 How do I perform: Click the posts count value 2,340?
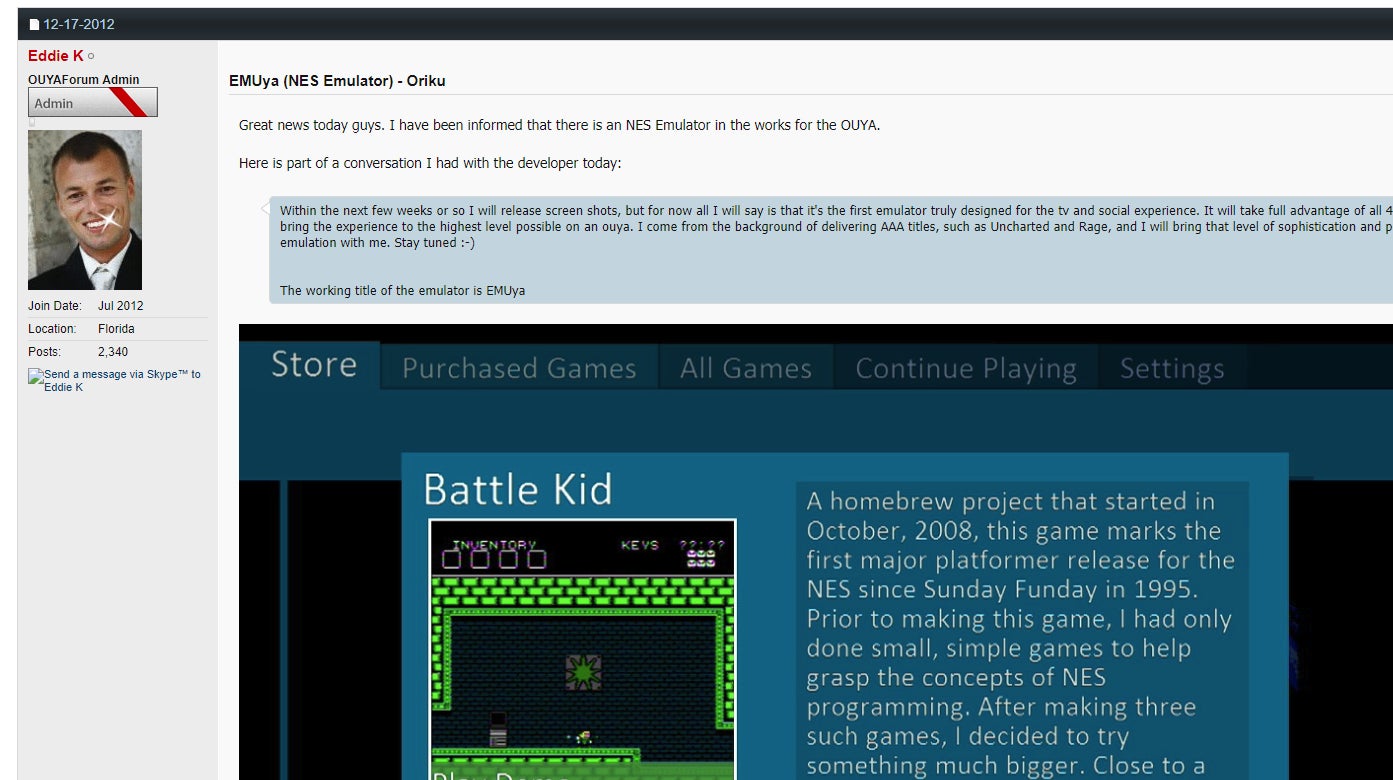pos(113,351)
